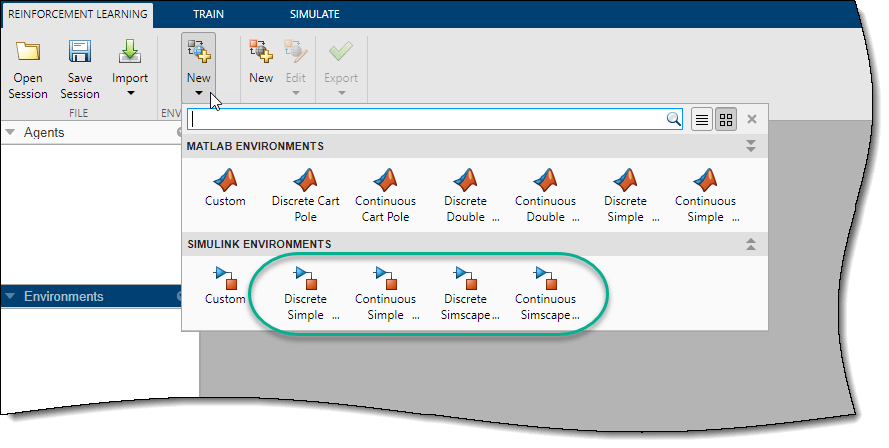Toggle the New Environment dropdown arrow
This screenshot has height=448, width=889.
click(x=198, y=93)
